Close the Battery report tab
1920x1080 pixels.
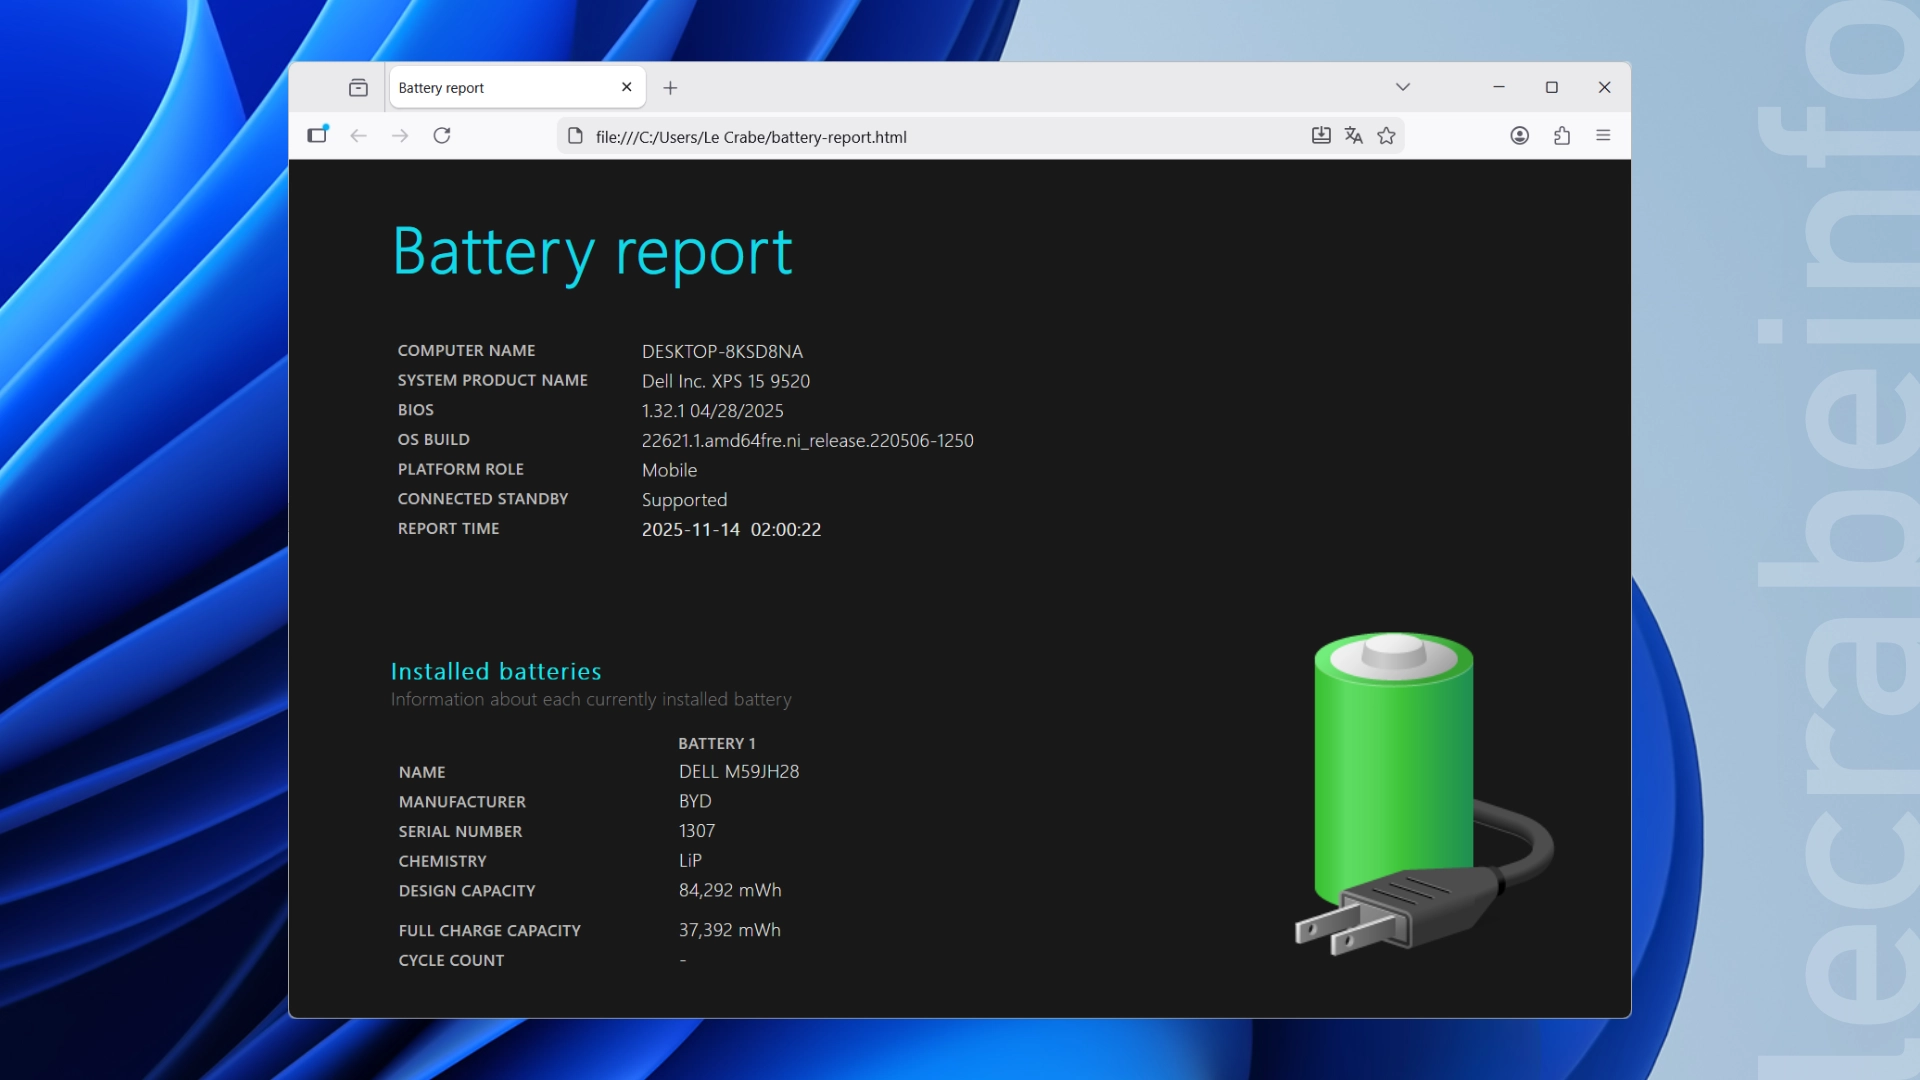(627, 87)
